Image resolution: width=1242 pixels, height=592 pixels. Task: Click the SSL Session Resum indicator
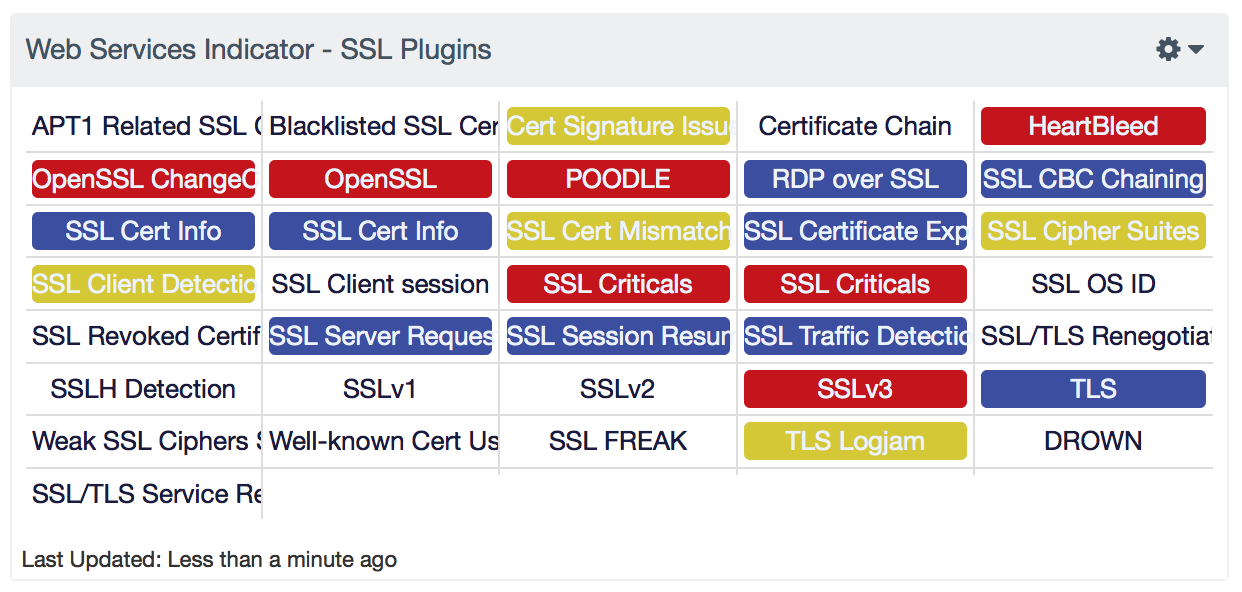[x=618, y=336]
